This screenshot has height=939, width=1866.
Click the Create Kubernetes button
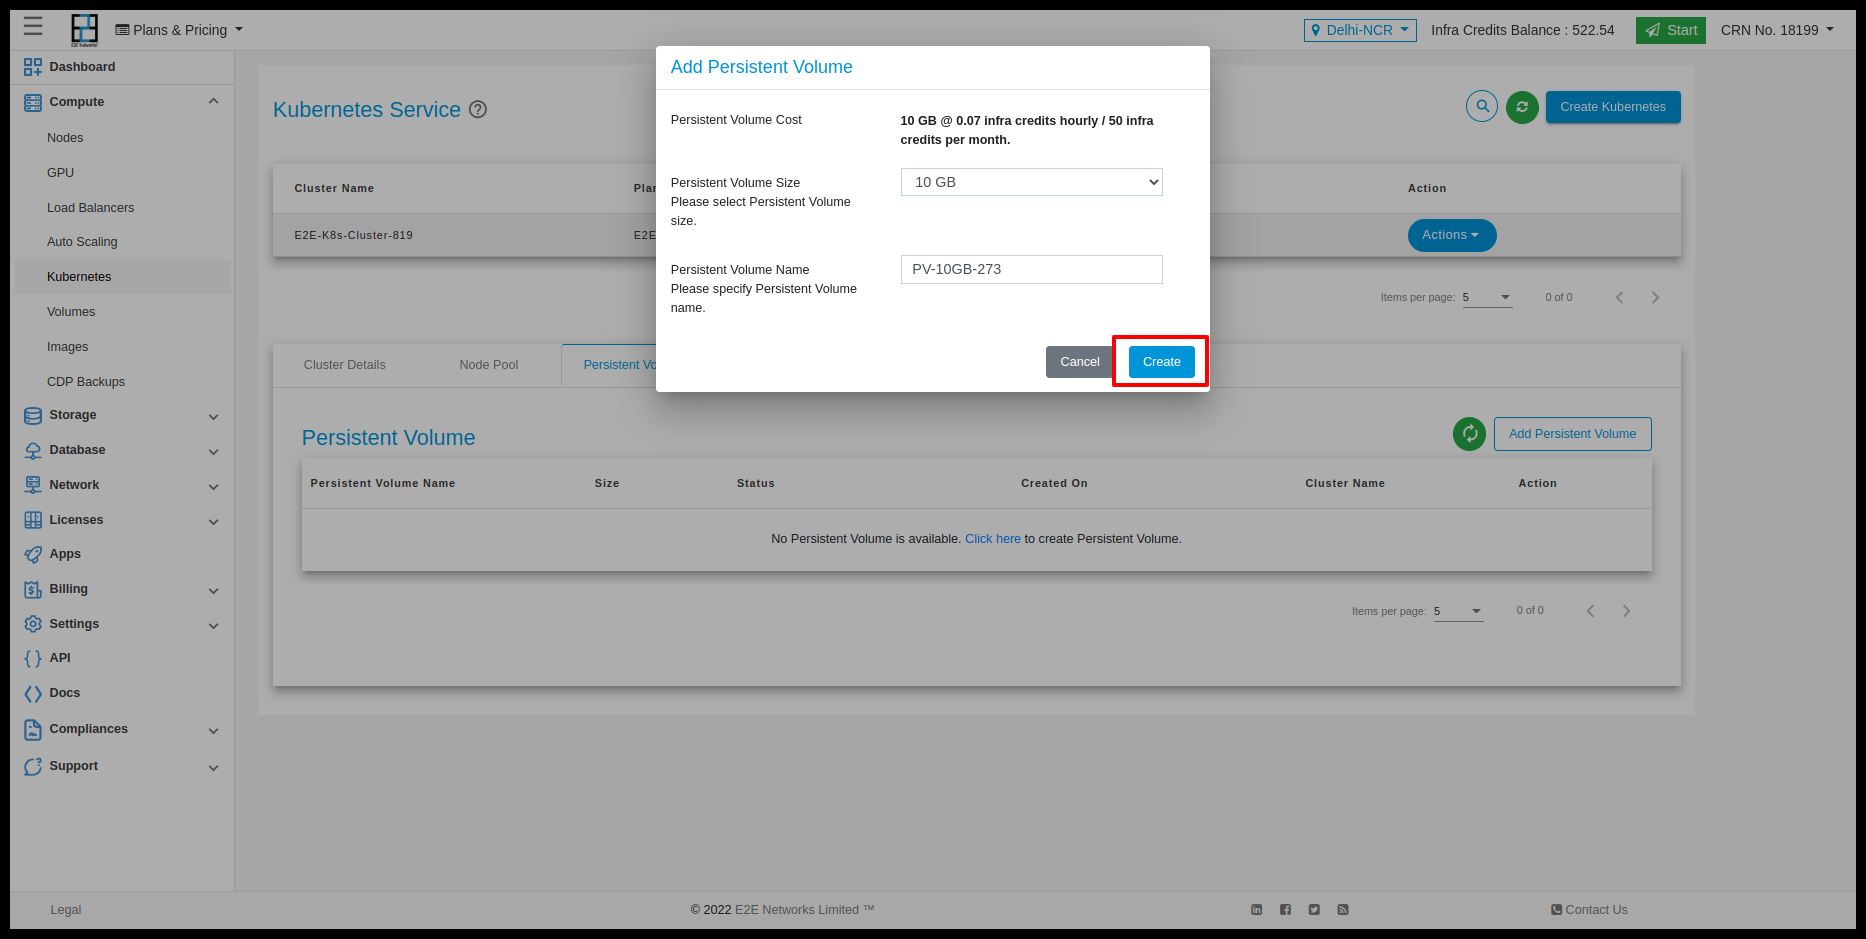click(x=1612, y=107)
